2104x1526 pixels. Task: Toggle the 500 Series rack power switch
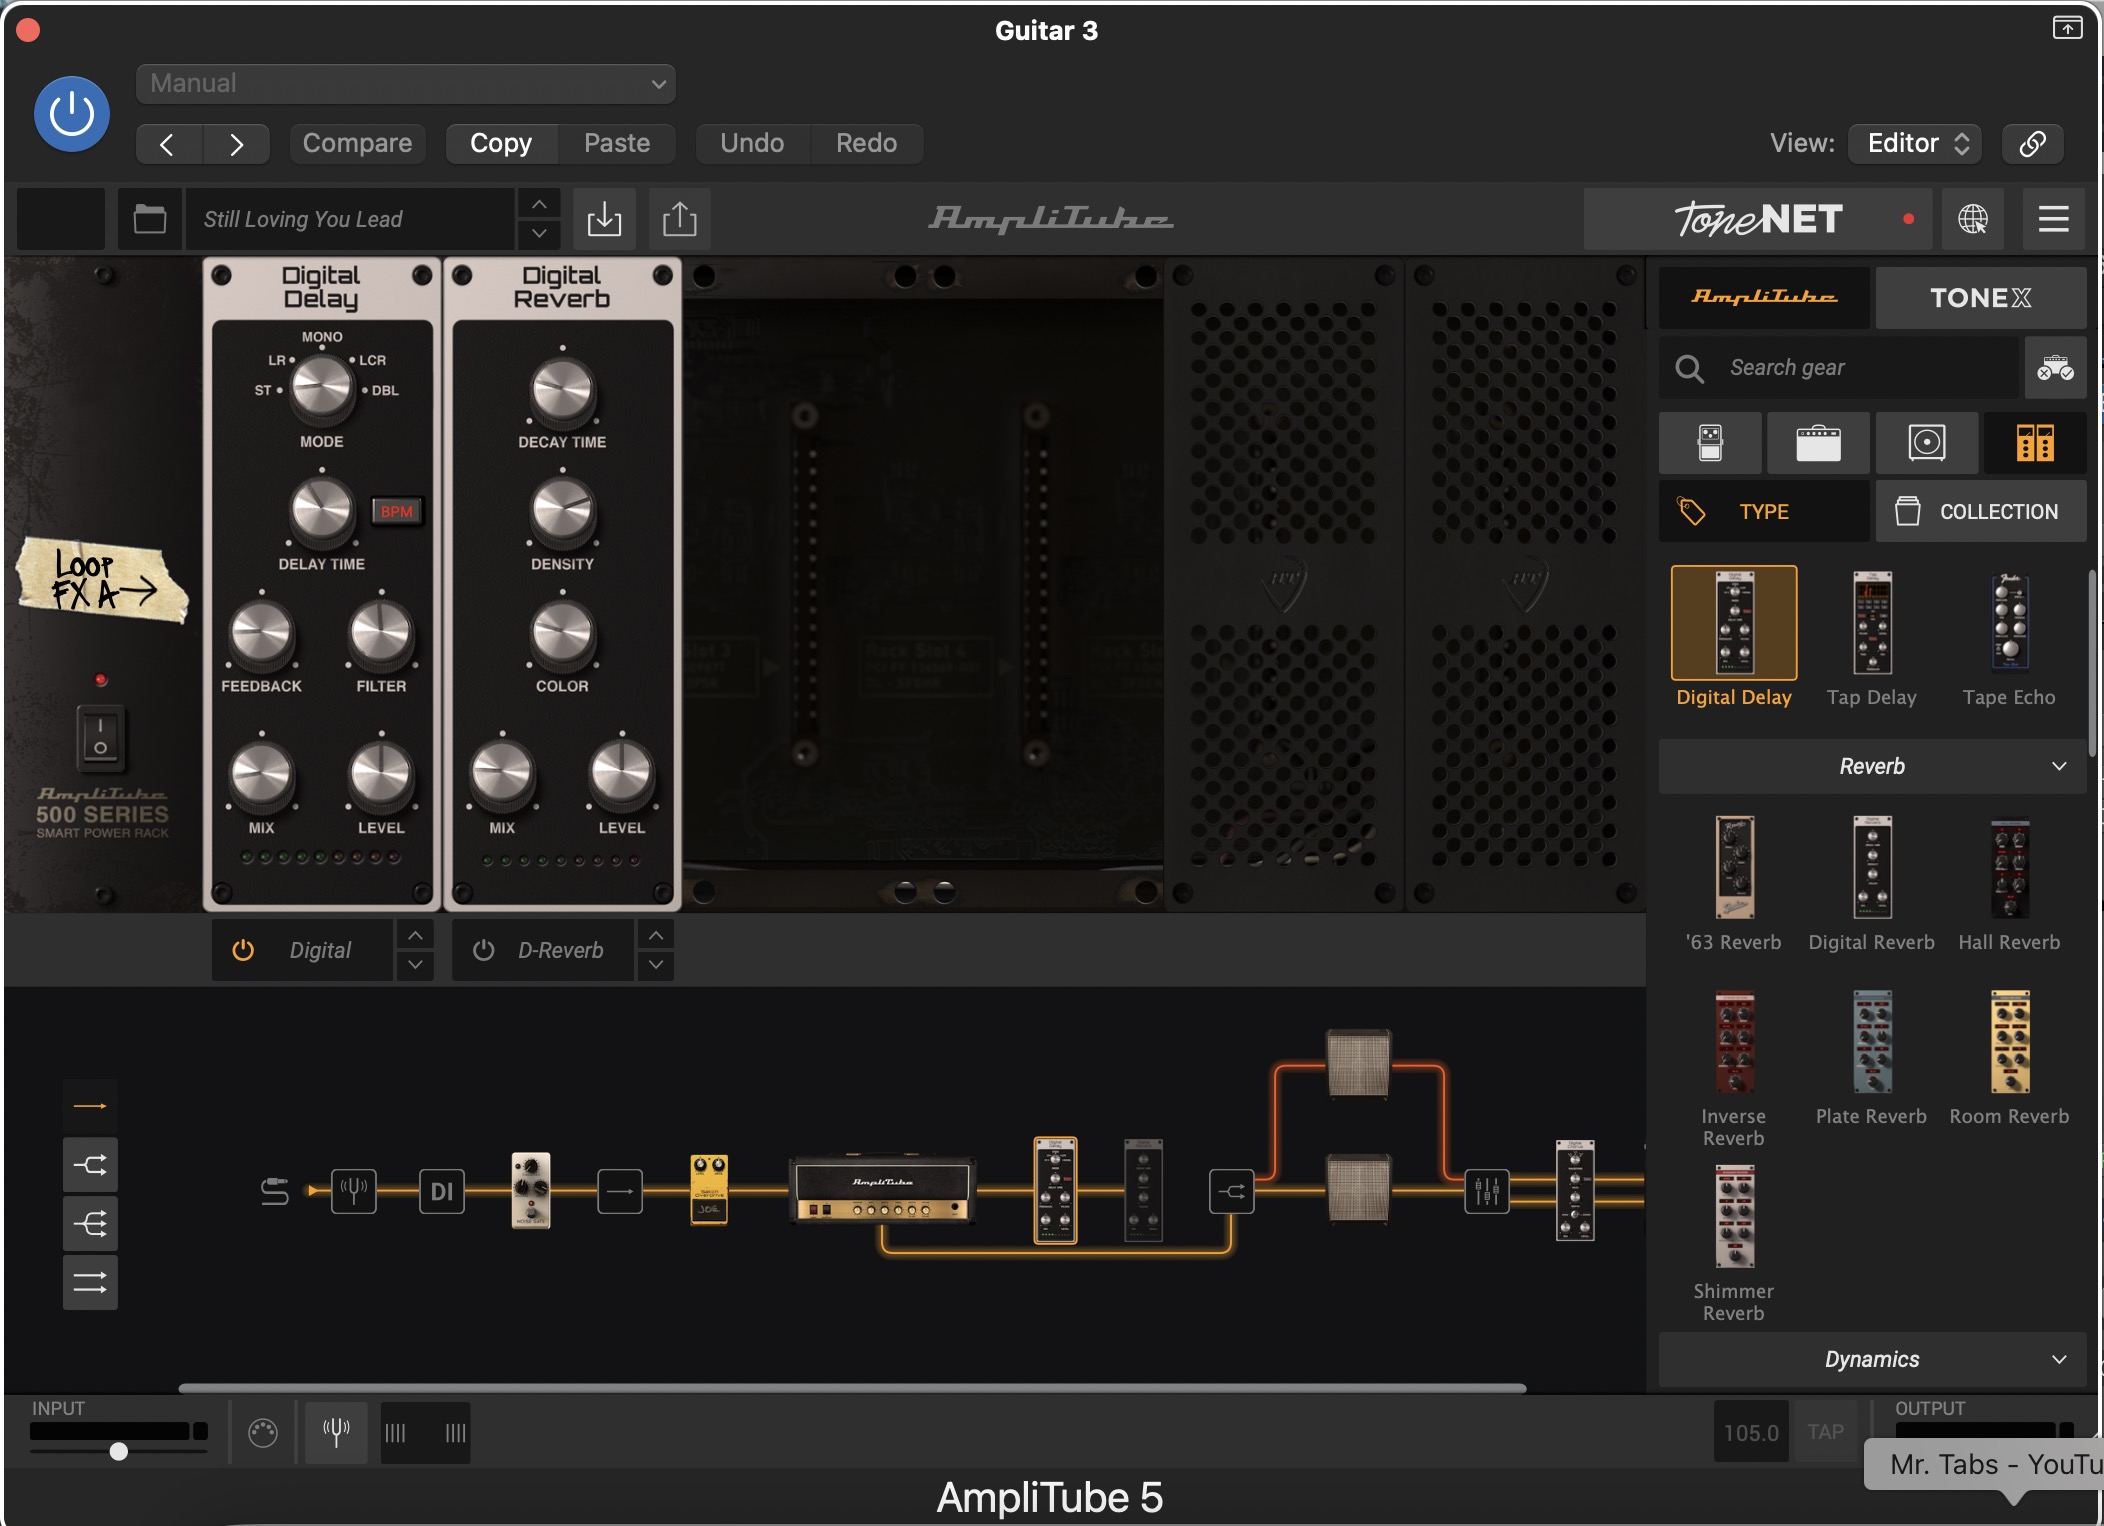tap(100, 738)
